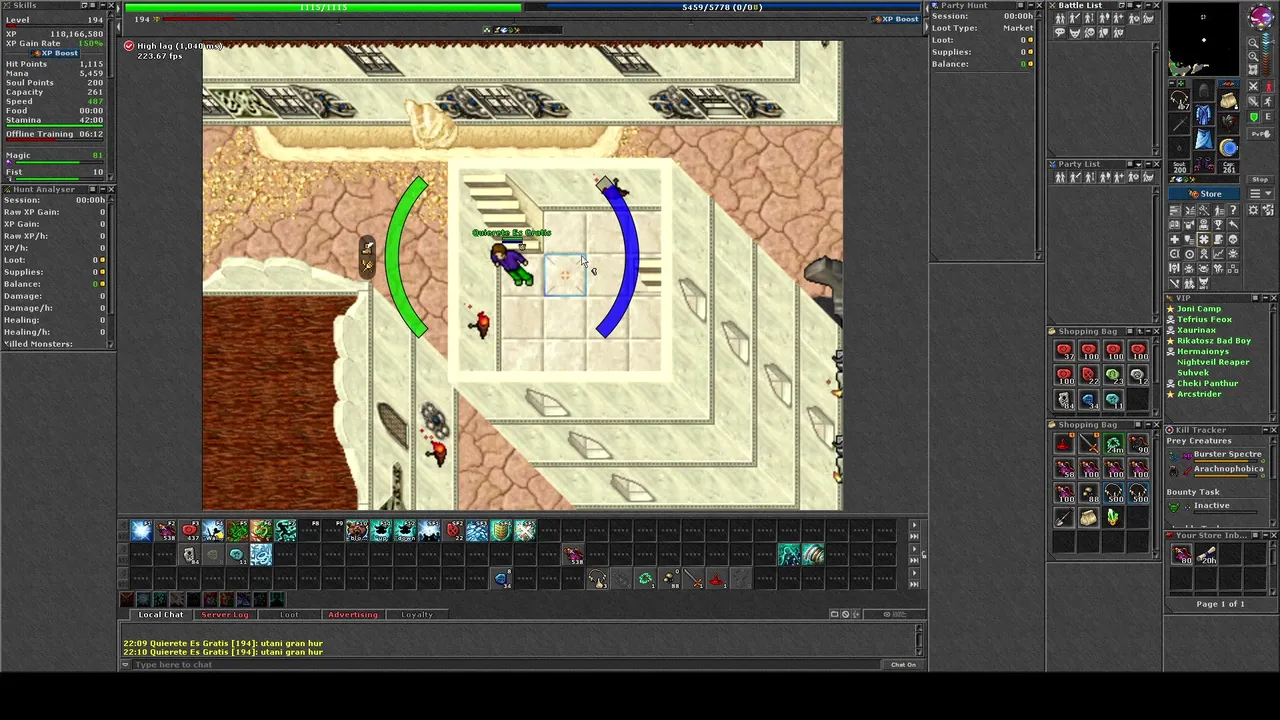
Task: Open the help question mark icon
Action: coord(1233,210)
